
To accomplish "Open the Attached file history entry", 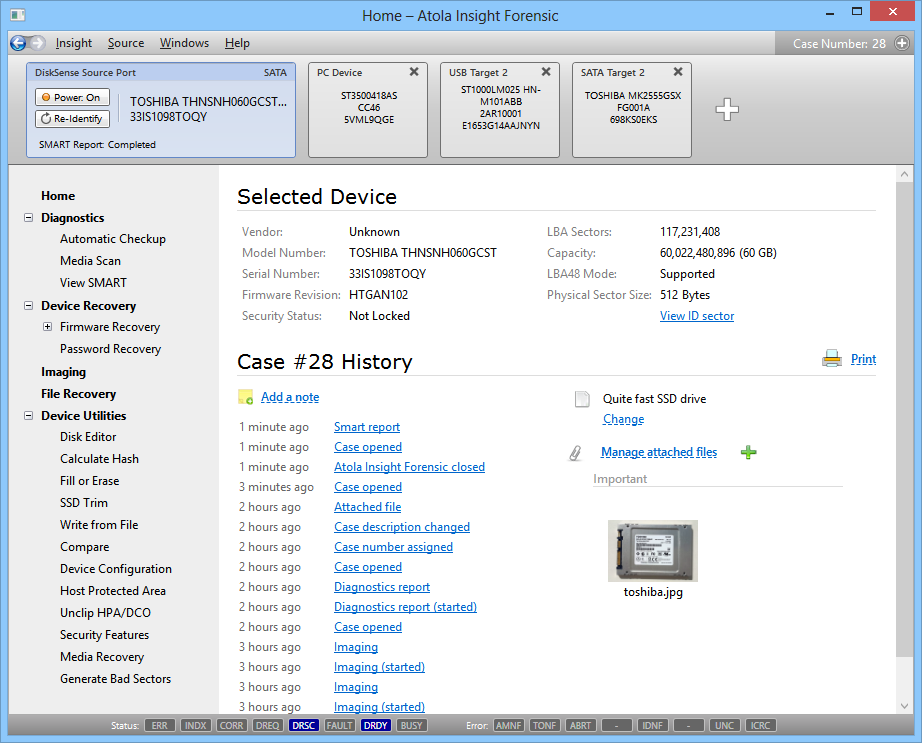I will click(x=368, y=507).
